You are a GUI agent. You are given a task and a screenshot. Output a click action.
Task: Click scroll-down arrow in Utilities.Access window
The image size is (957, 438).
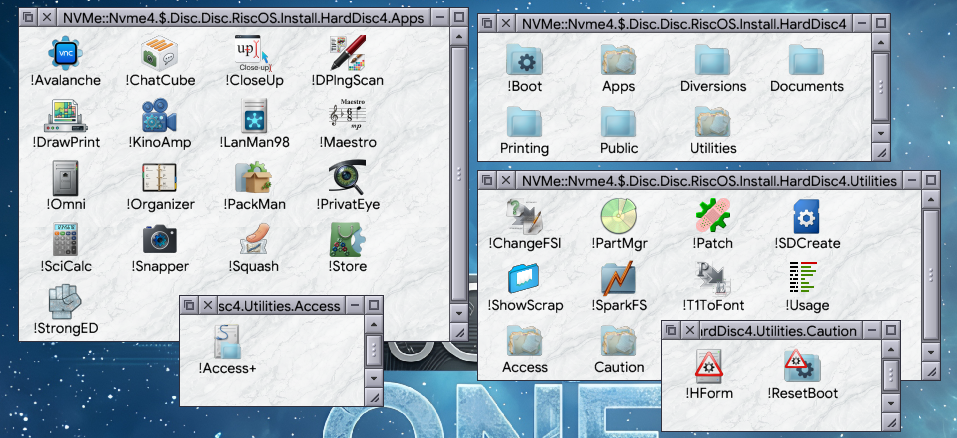coord(374,378)
